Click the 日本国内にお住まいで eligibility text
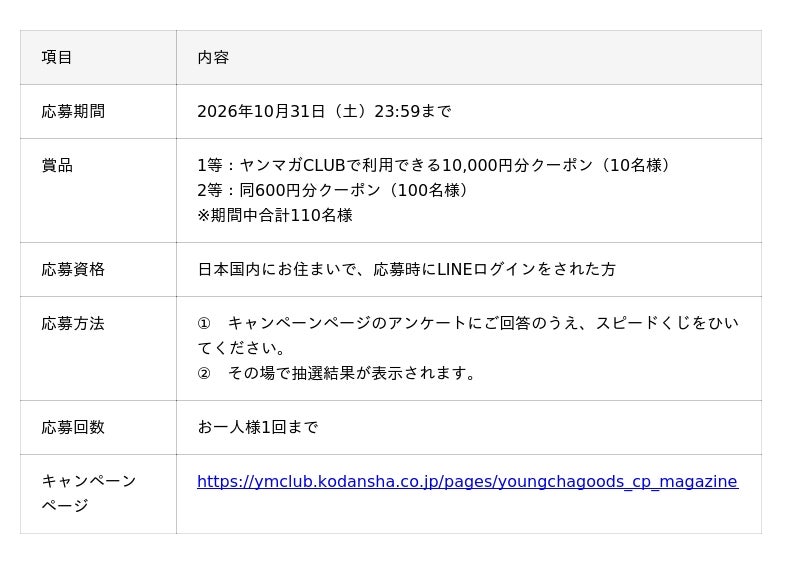This screenshot has width=800, height=564. [x=407, y=269]
